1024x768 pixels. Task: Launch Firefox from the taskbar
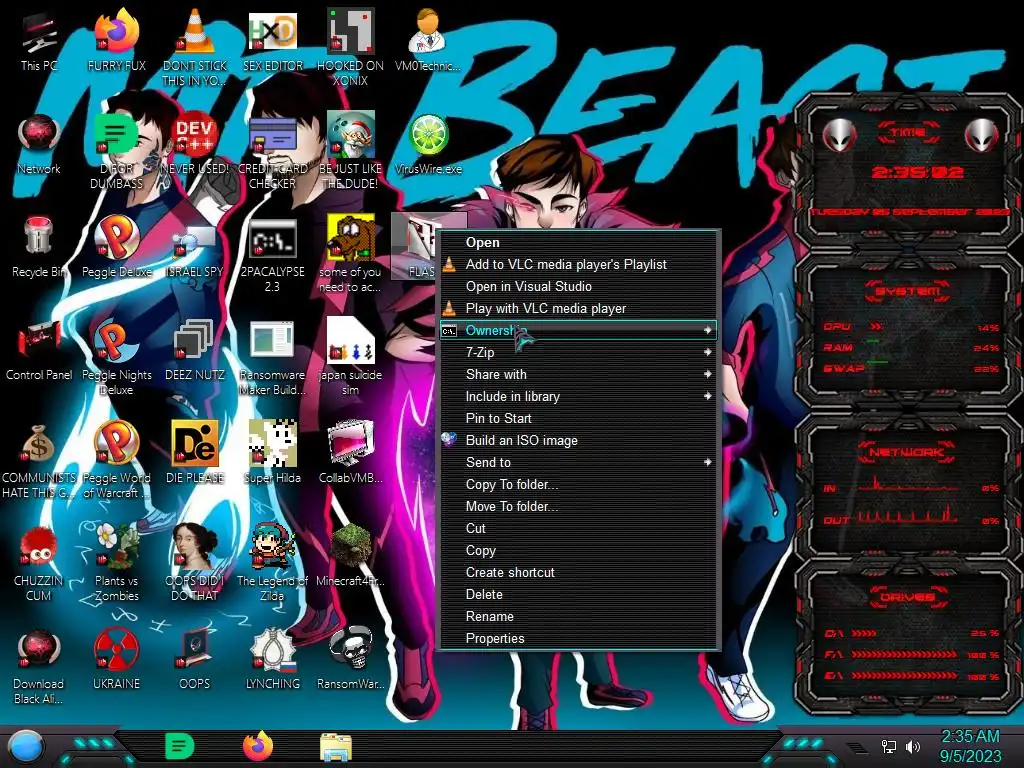coord(258,746)
